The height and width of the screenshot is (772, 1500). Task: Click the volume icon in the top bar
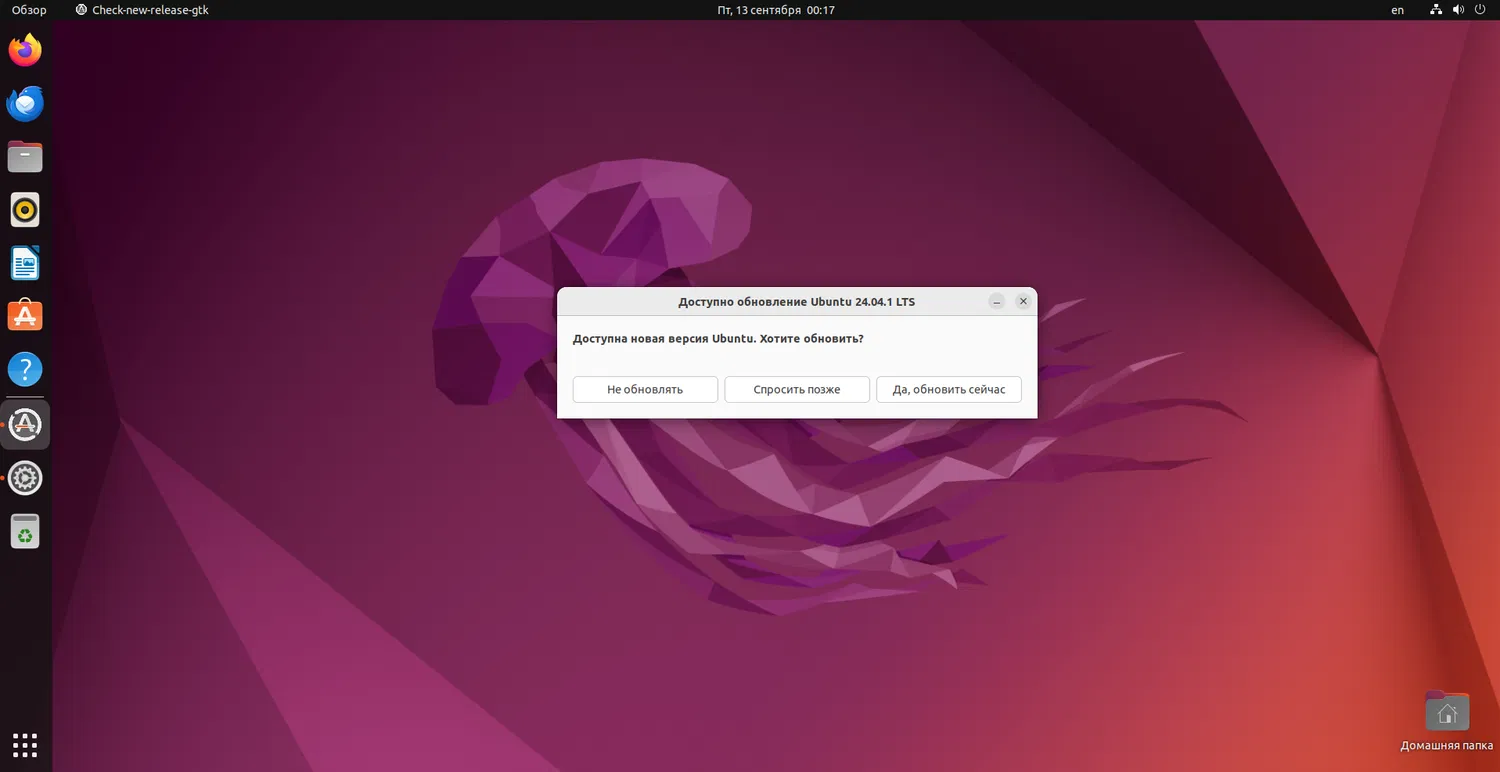tap(1459, 10)
